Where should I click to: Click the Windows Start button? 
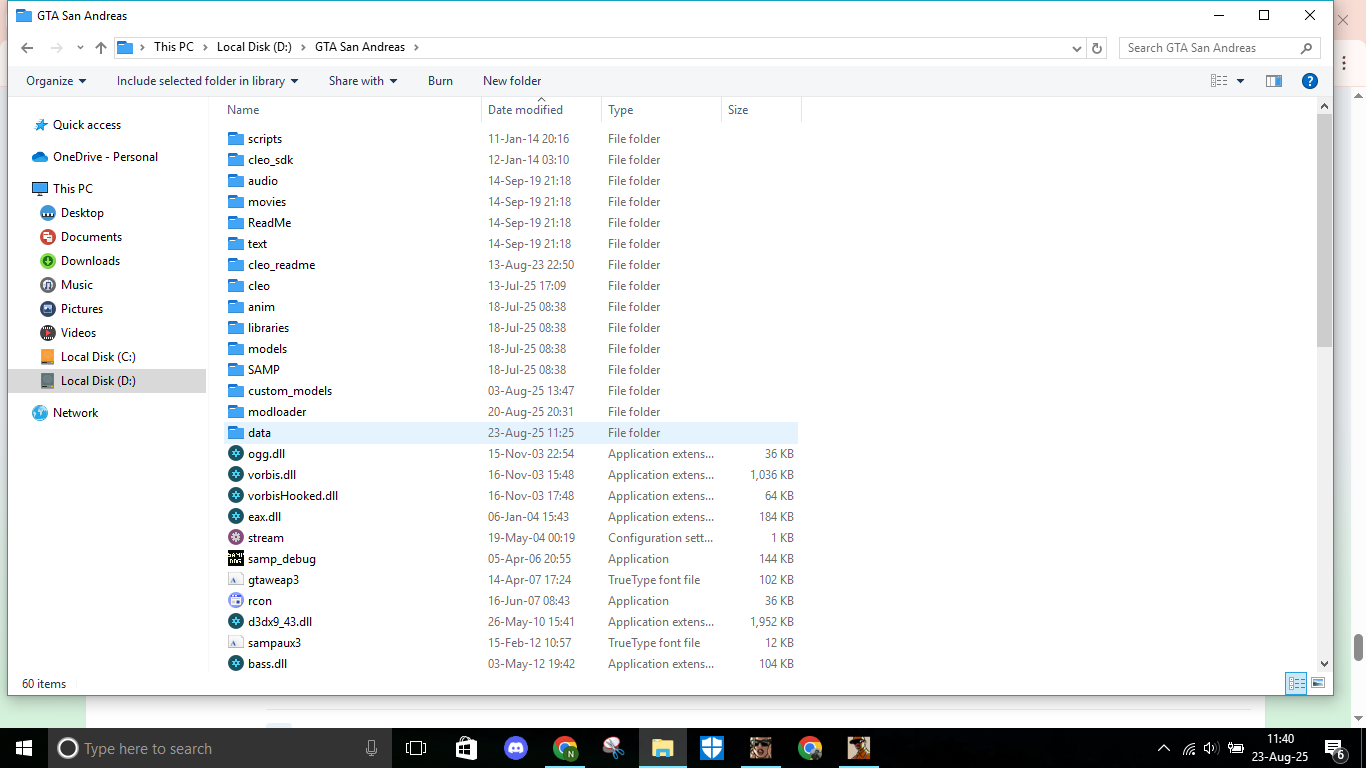[24, 748]
